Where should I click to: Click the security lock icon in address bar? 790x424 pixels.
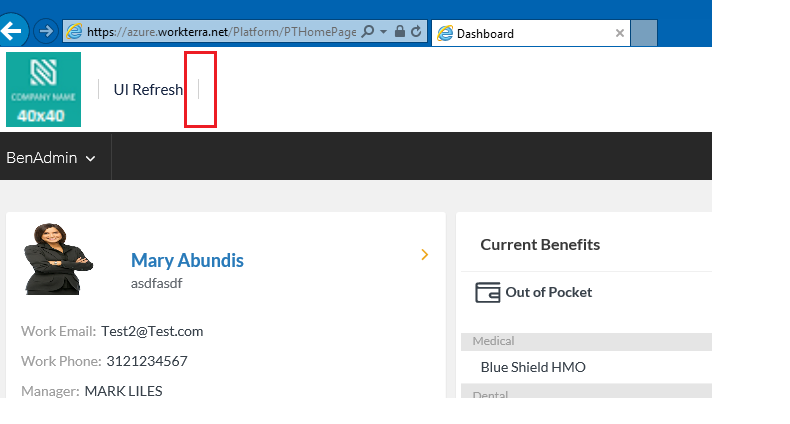400,32
